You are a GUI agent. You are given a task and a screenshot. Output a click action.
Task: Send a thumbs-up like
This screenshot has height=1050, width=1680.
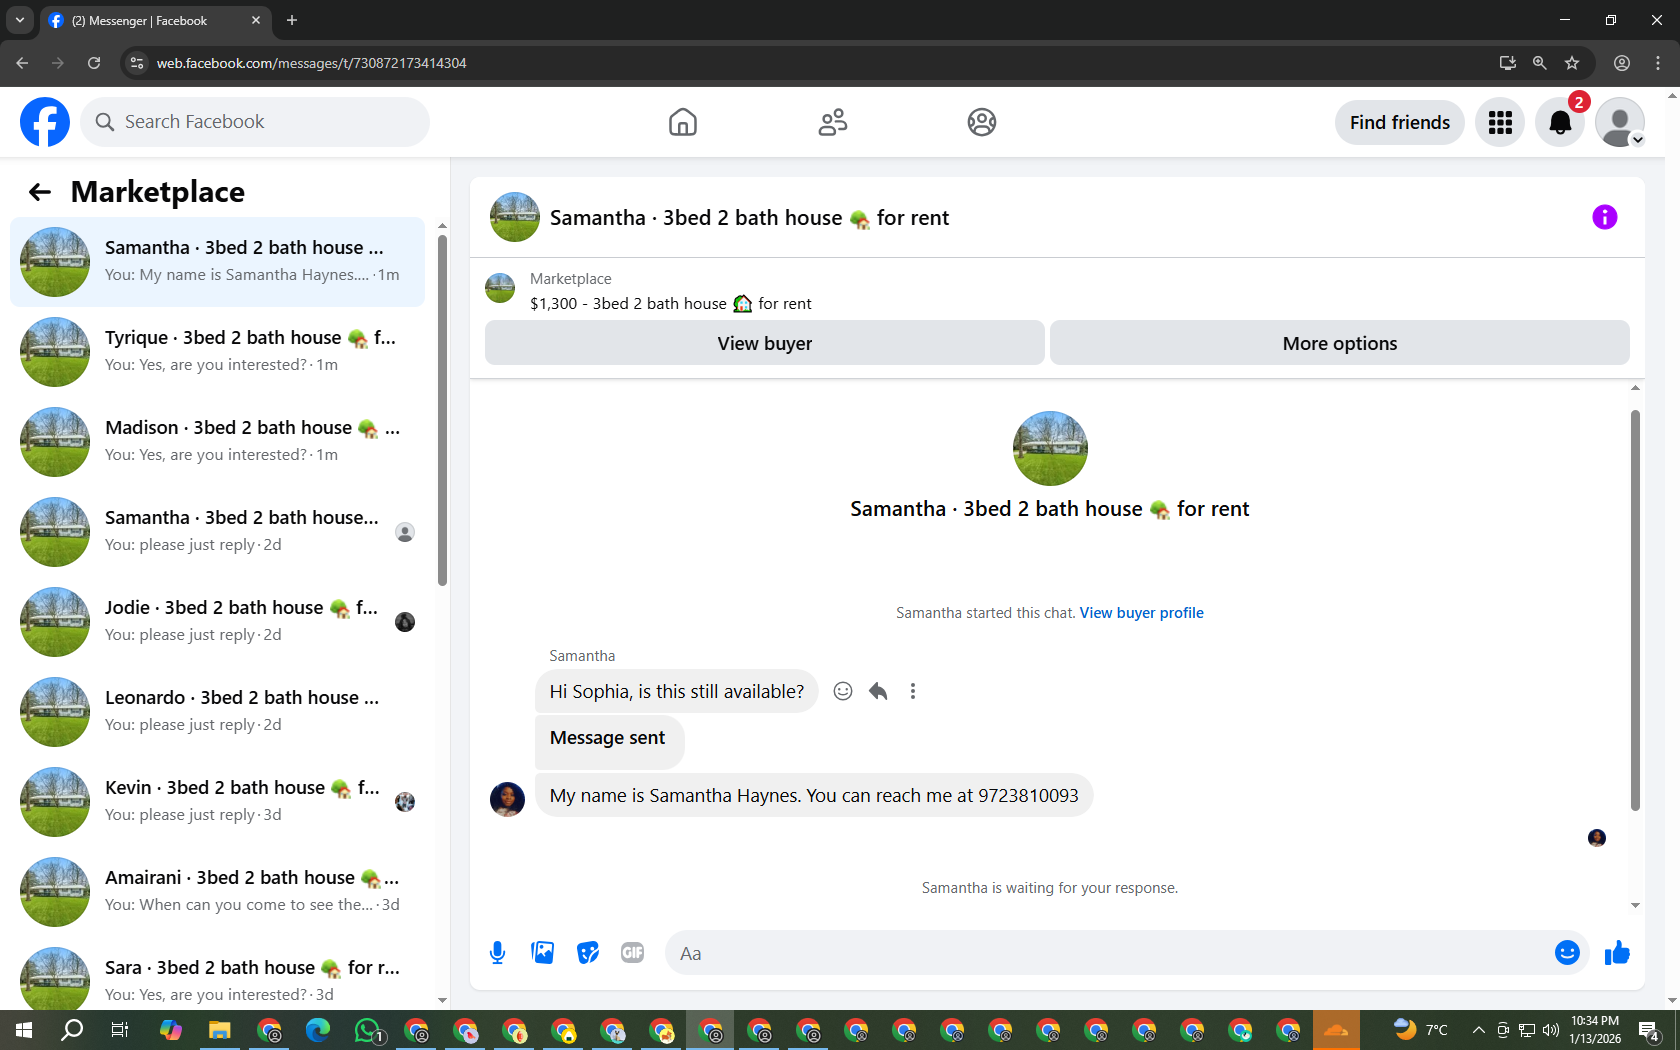[x=1617, y=953]
